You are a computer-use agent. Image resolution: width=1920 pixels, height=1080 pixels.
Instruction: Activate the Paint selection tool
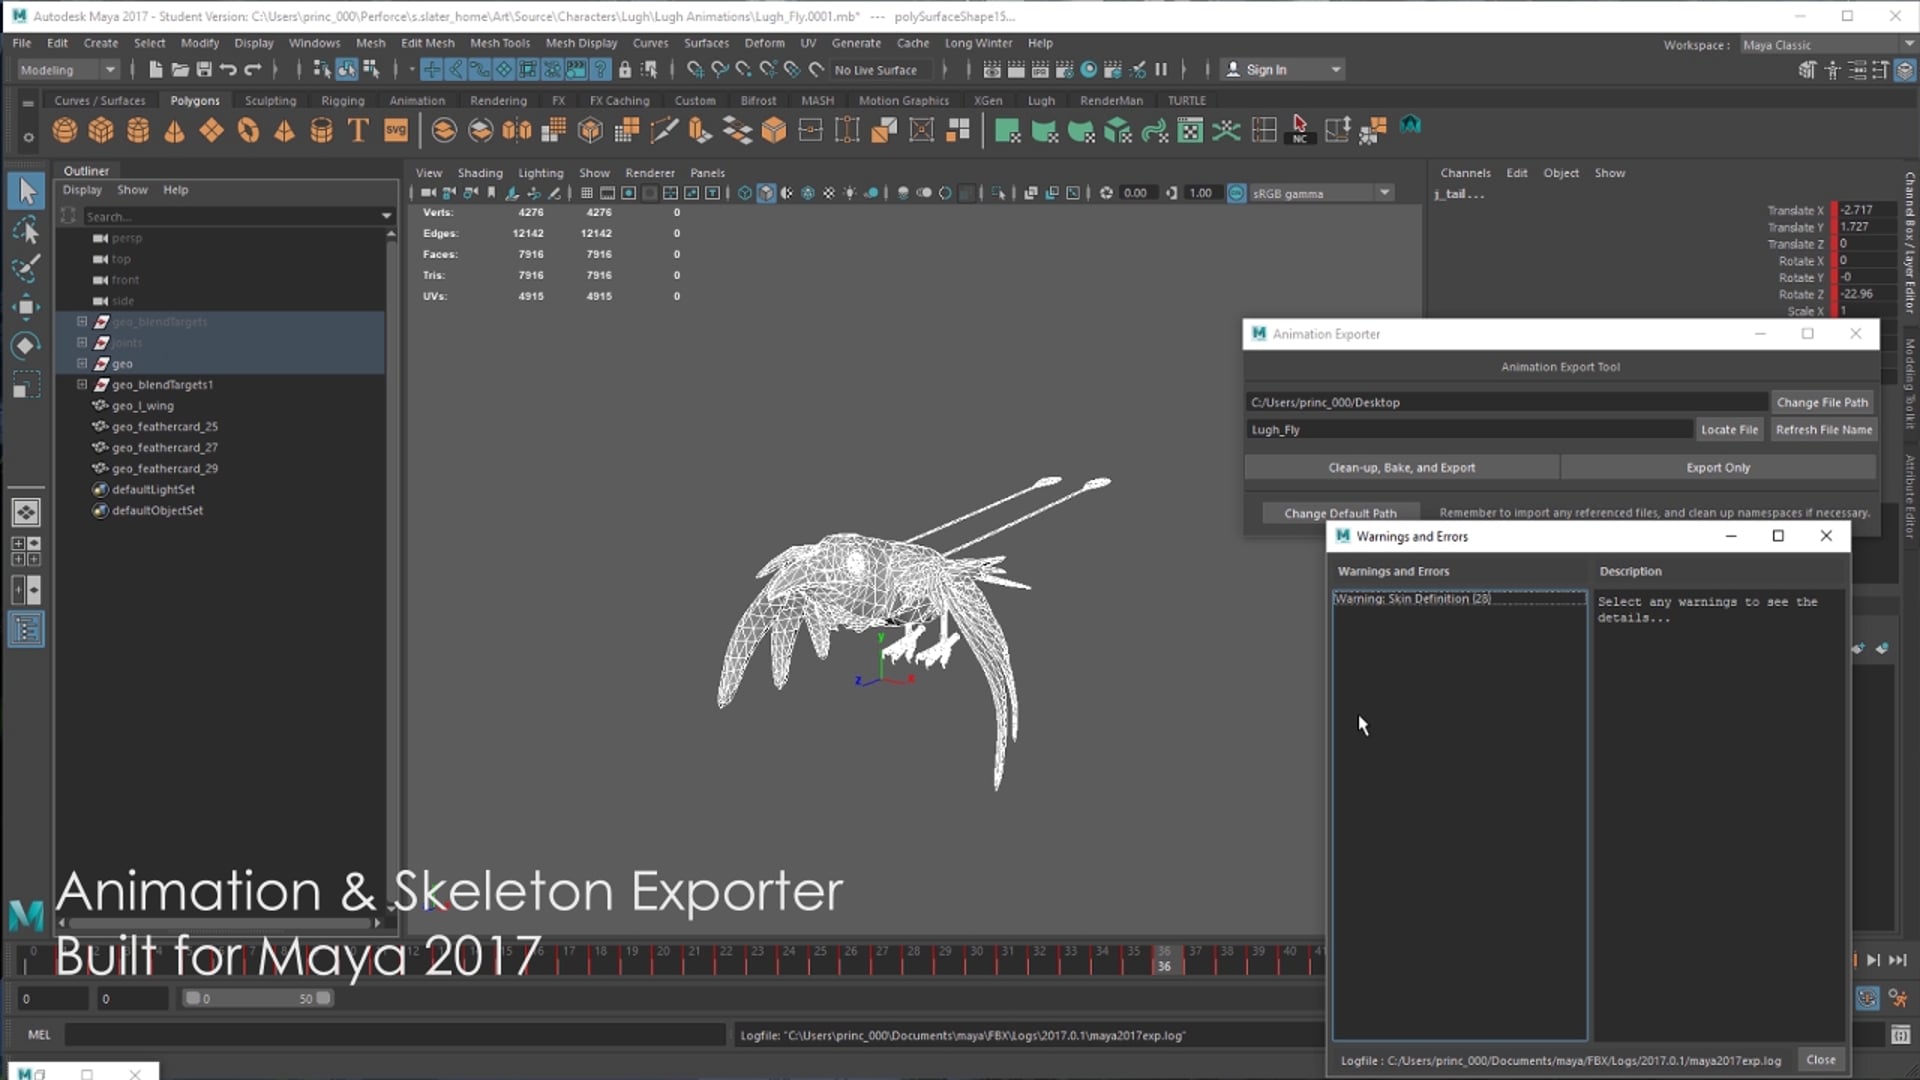point(26,268)
